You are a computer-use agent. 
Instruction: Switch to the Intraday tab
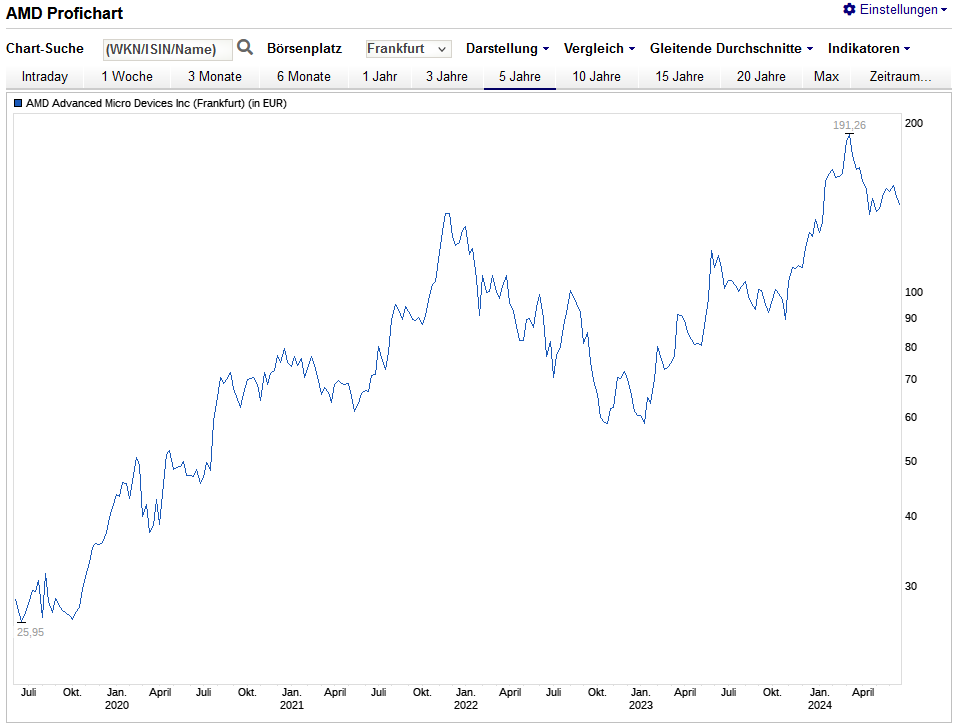pos(45,77)
